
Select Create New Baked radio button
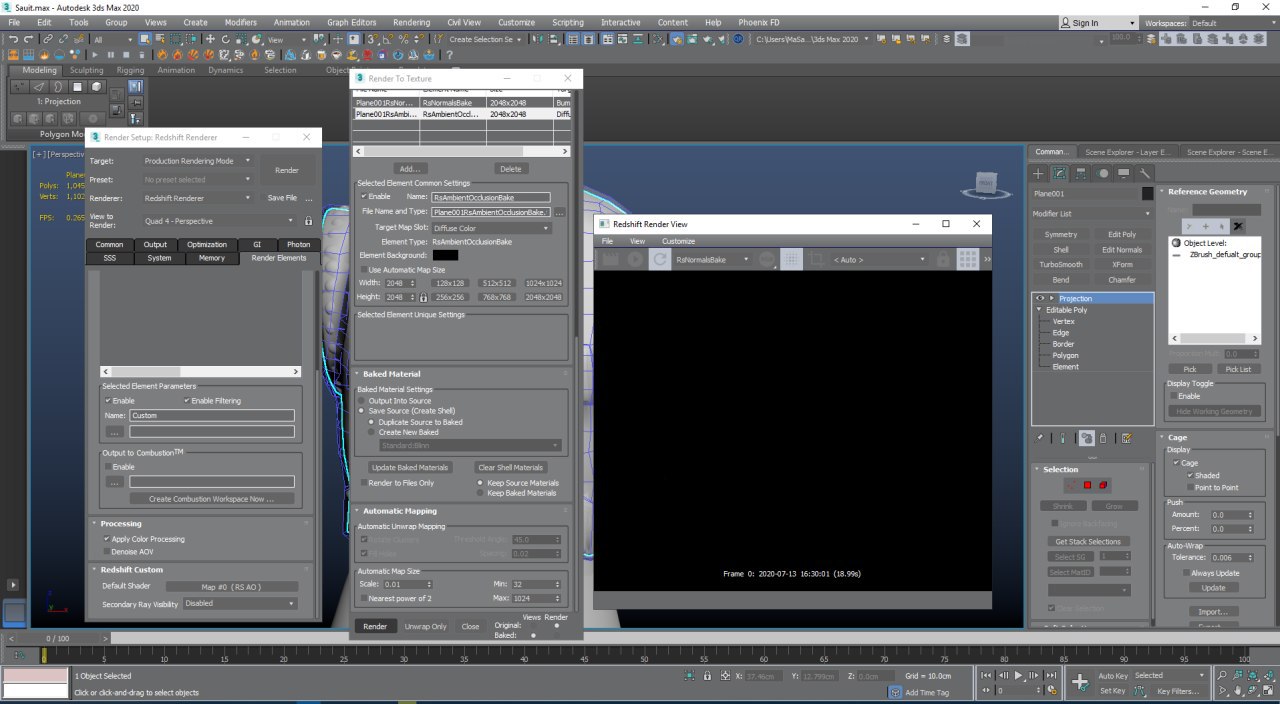coord(372,432)
